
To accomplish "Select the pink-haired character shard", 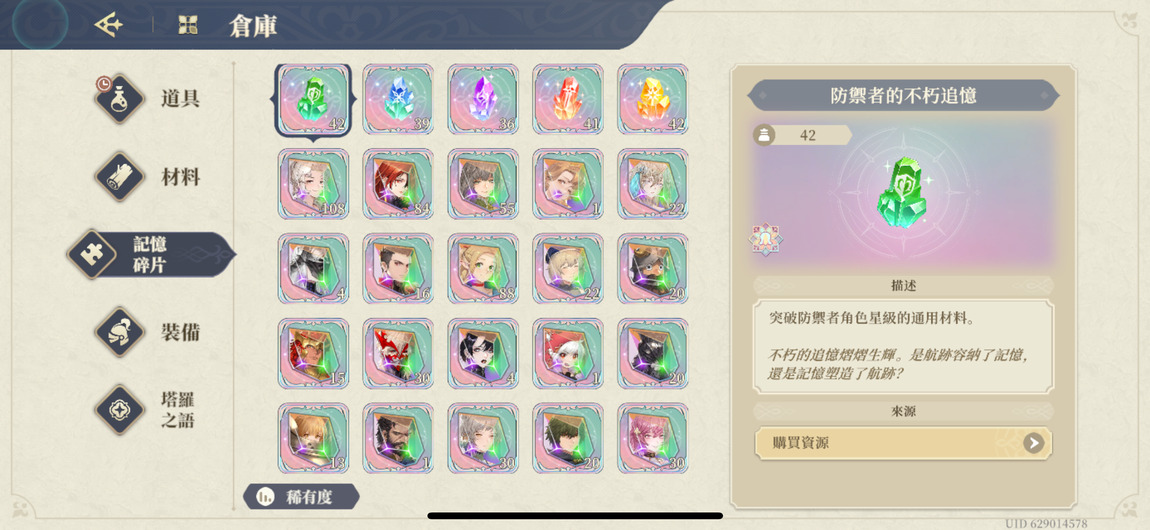I will pos(653,438).
